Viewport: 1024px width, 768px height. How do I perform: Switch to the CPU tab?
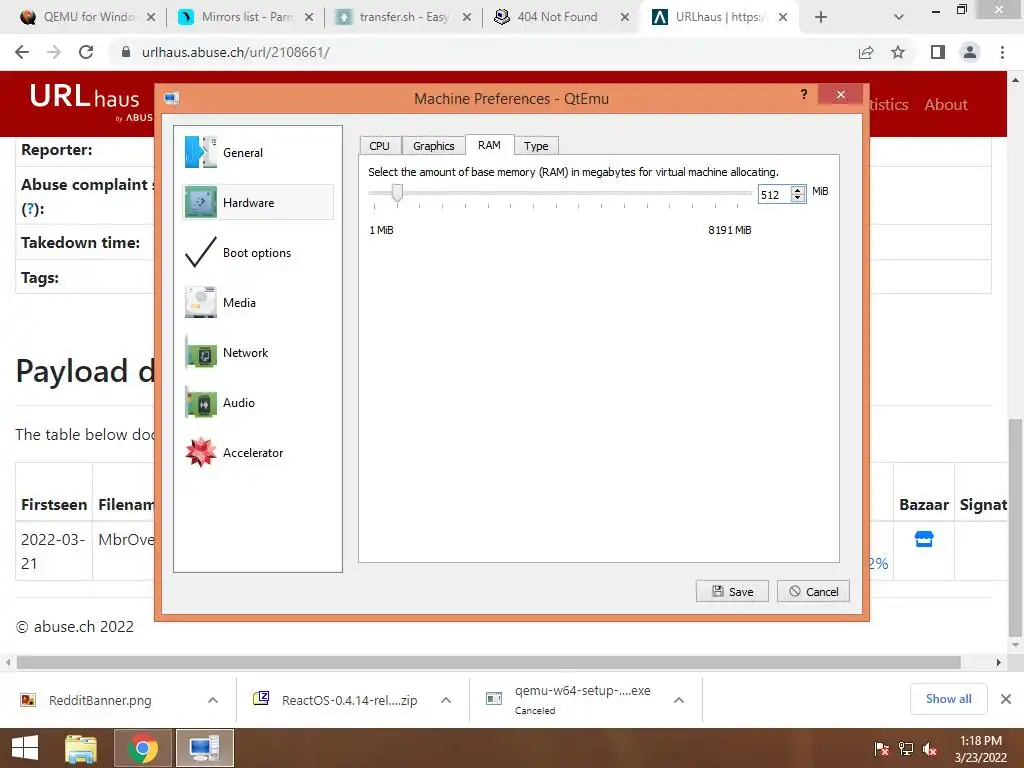(x=379, y=146)
